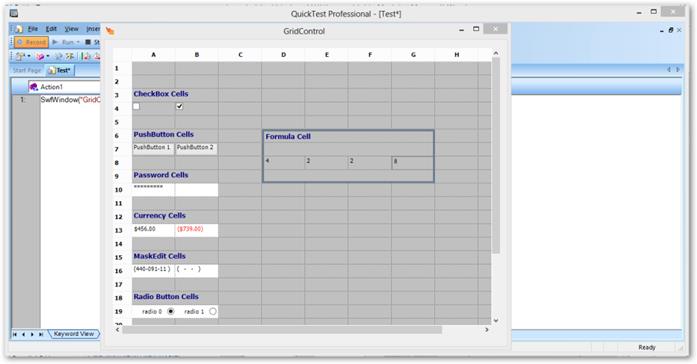This screenshot has width=697, height=364.
Task: Click the grayed-out icon after the pink action icon
Action: pos(58,56)
